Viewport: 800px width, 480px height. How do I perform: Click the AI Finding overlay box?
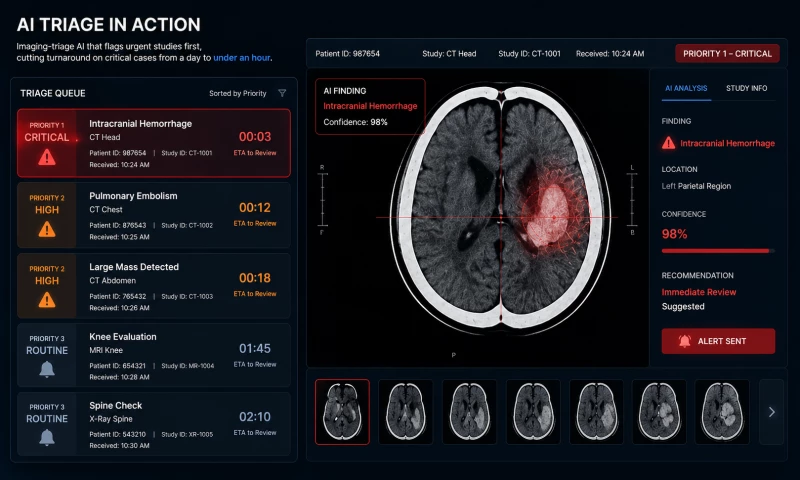tap(370, 107)
